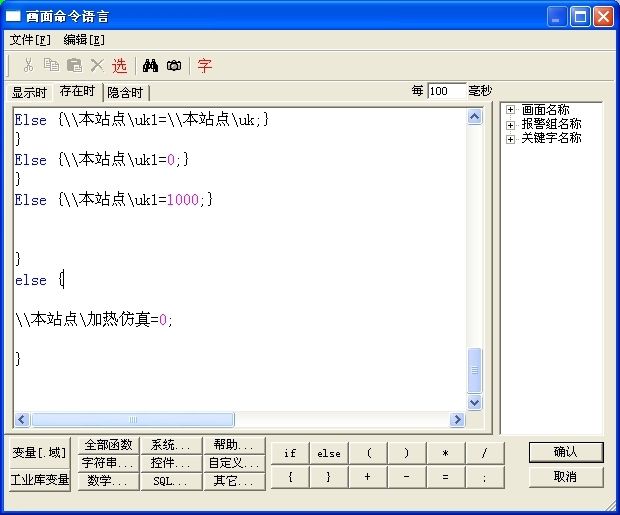Click the horizontal scrollbar thumb
The height and width of the screenshot is (515, 620).
[x=133, y=419]
